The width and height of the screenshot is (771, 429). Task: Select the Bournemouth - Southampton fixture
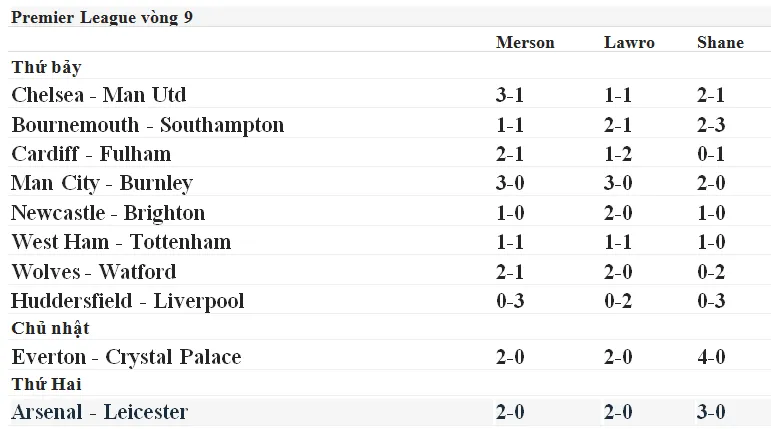[147, 125]
